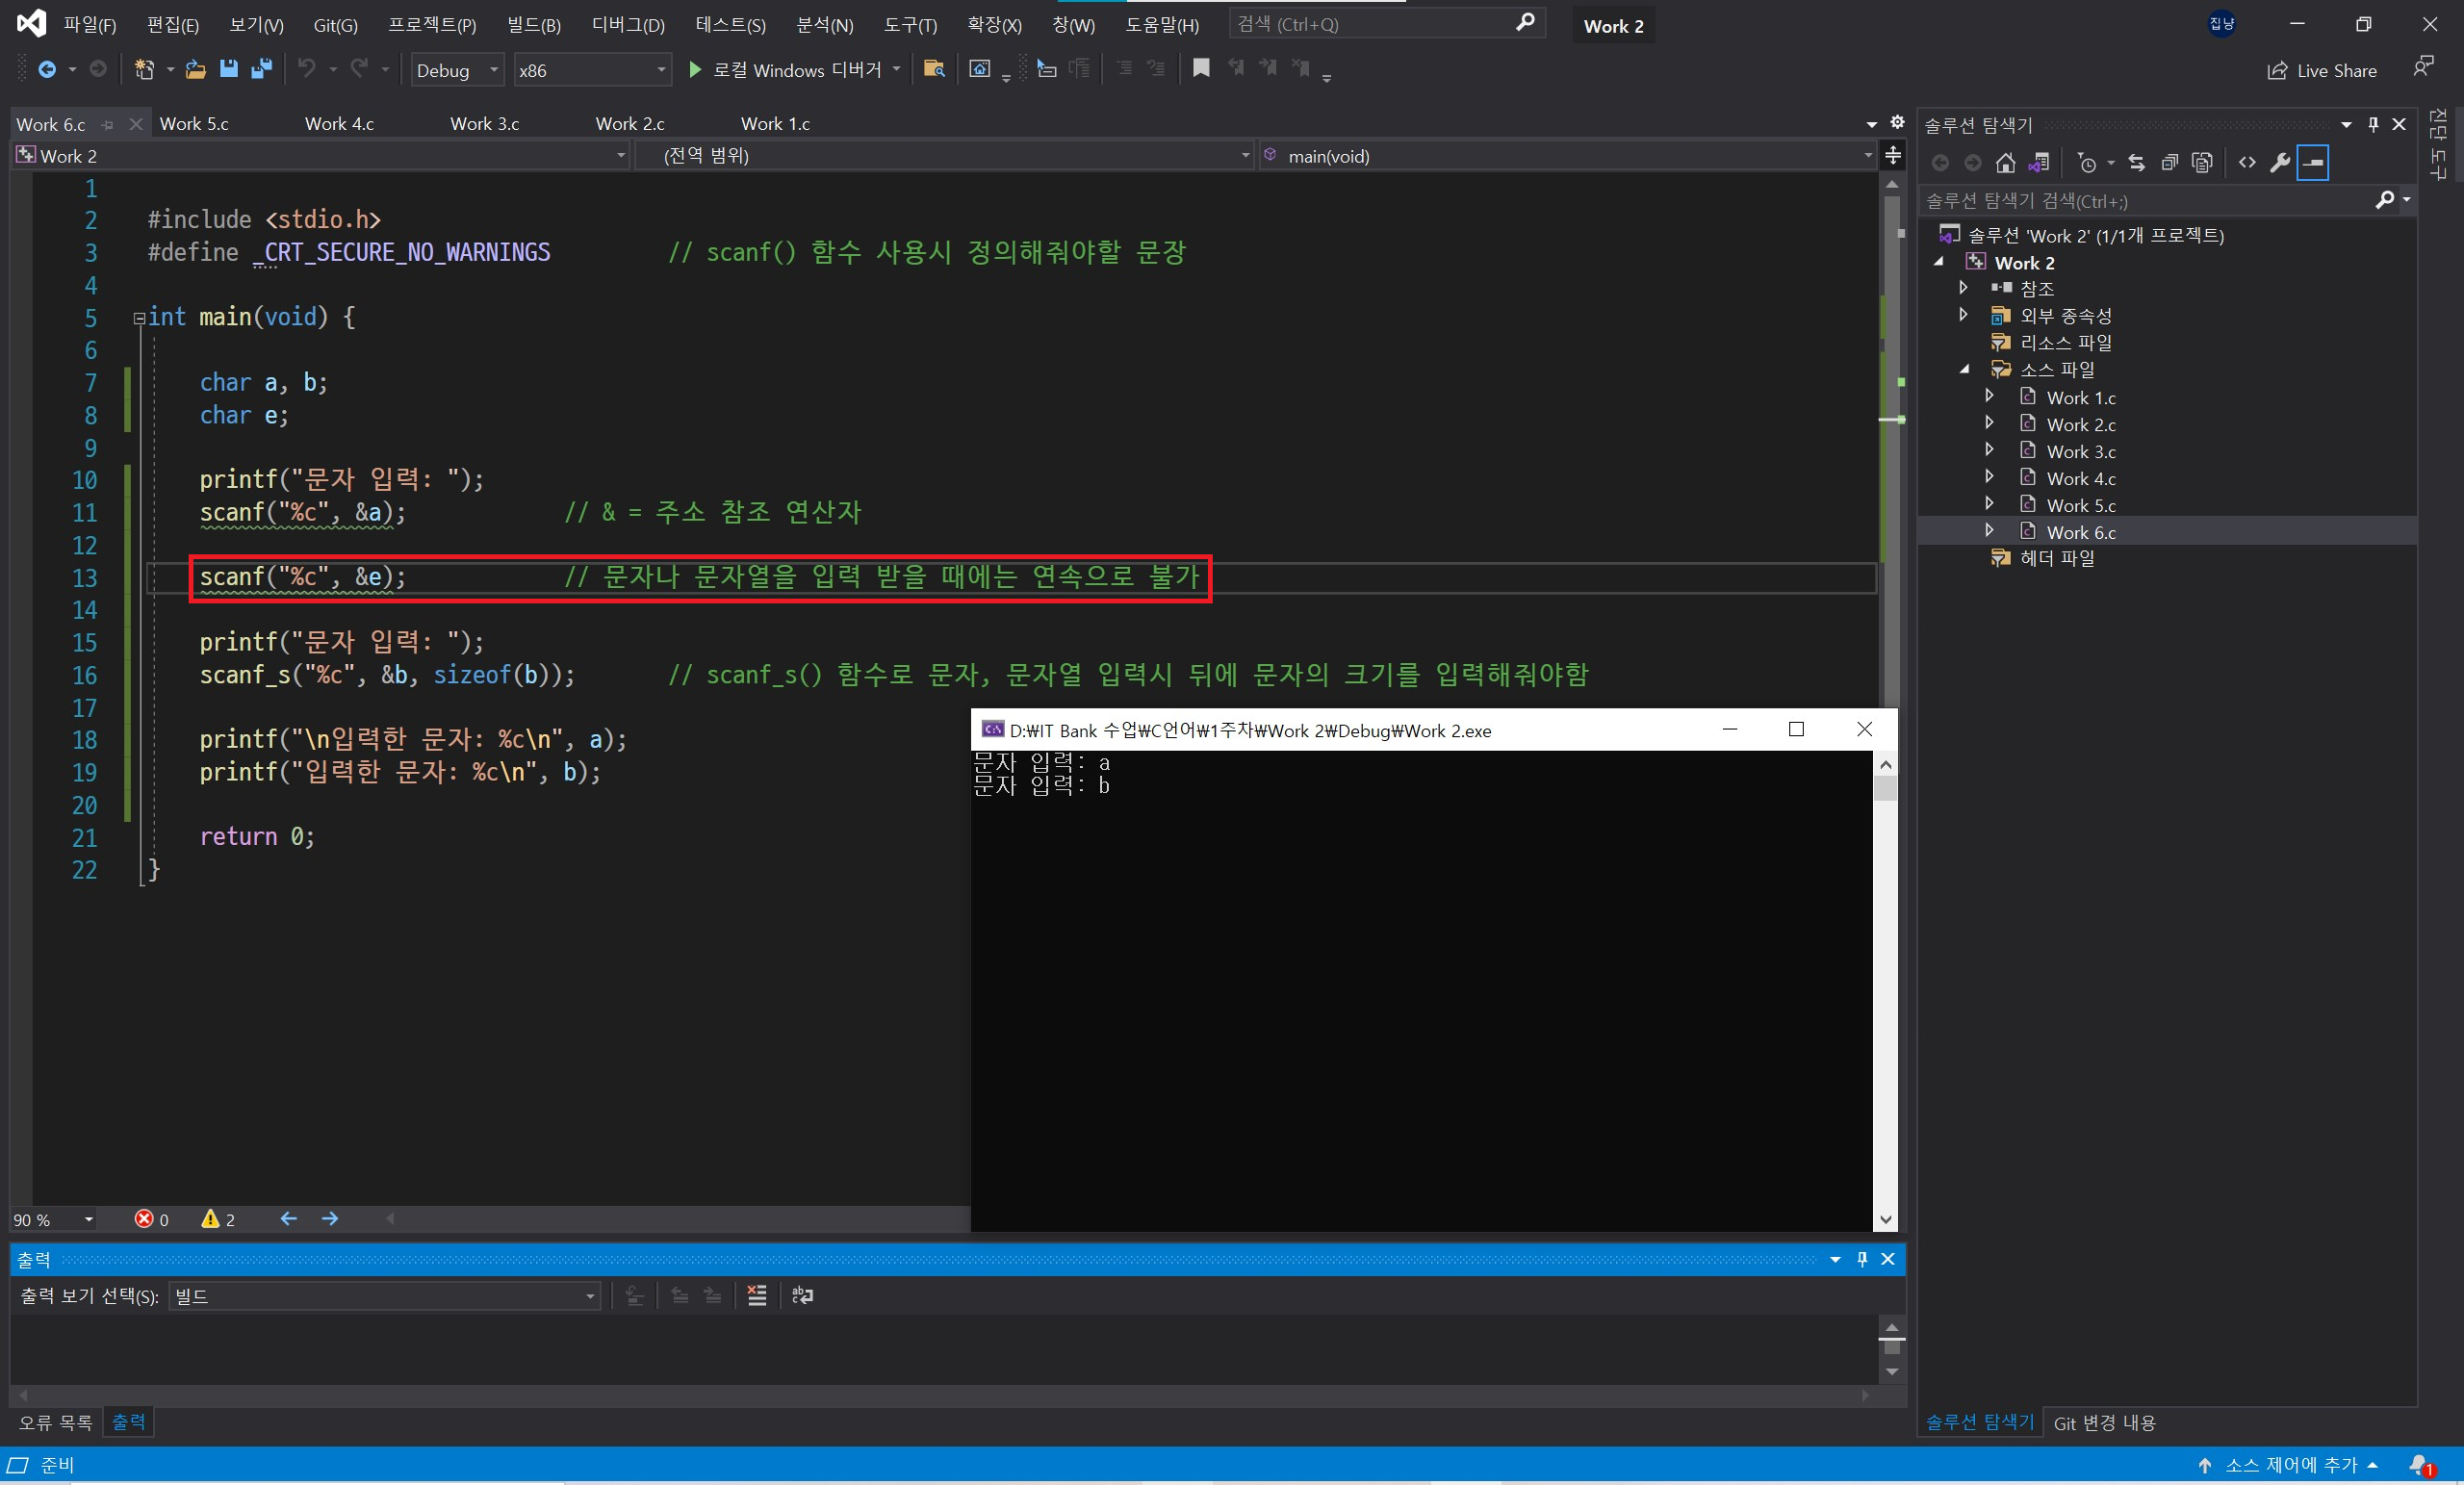Open the x86 platform dropdown
The height and width of the screenshot is (1485, 2464).
(x=592, y=70)
